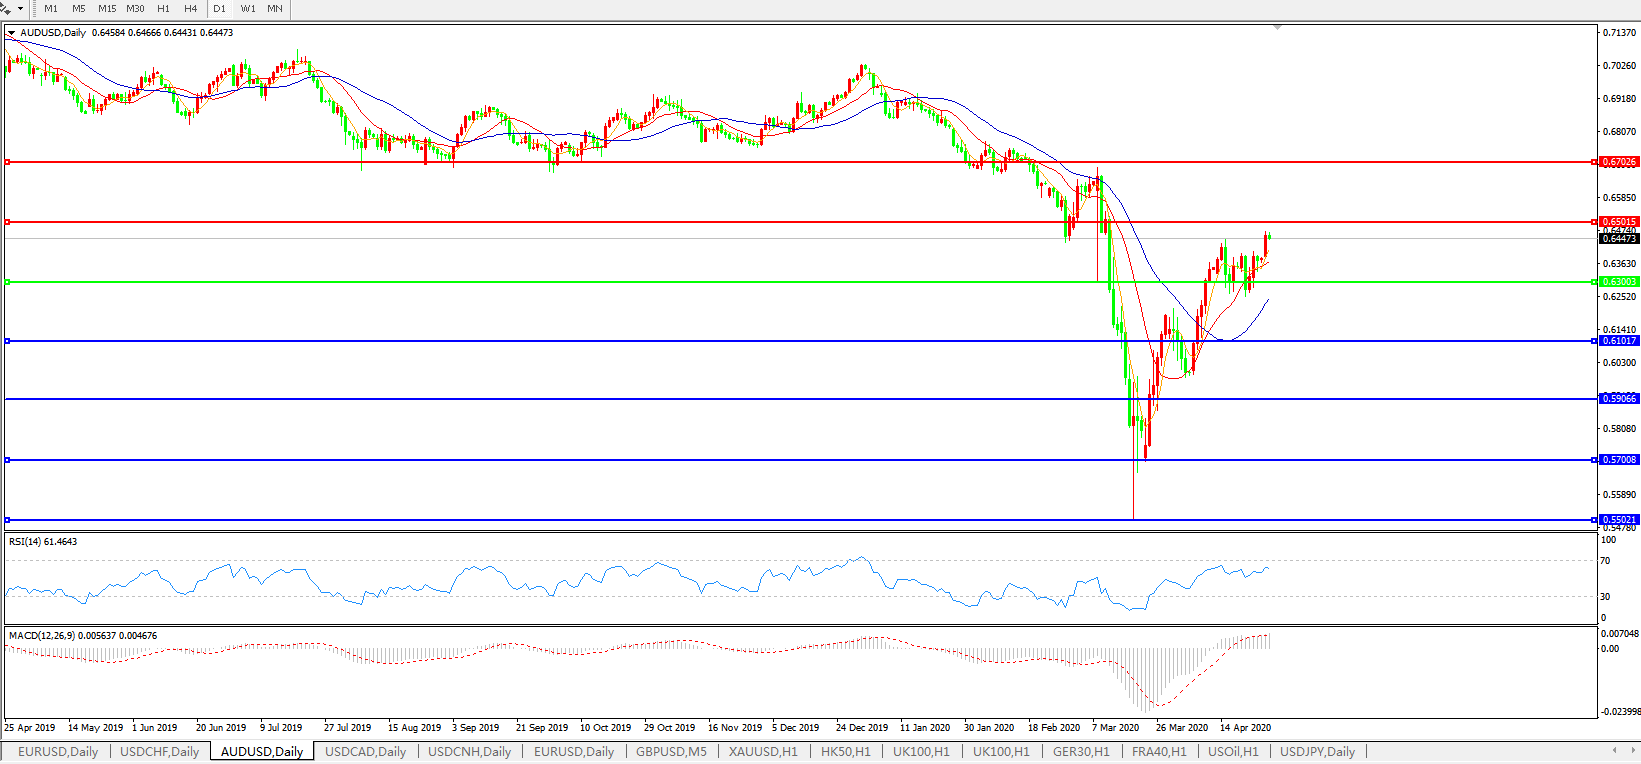The width and height of the screenshot is (1641, 764).
Task: Toggle the H4 timeframe button
Action: (190, 9)
